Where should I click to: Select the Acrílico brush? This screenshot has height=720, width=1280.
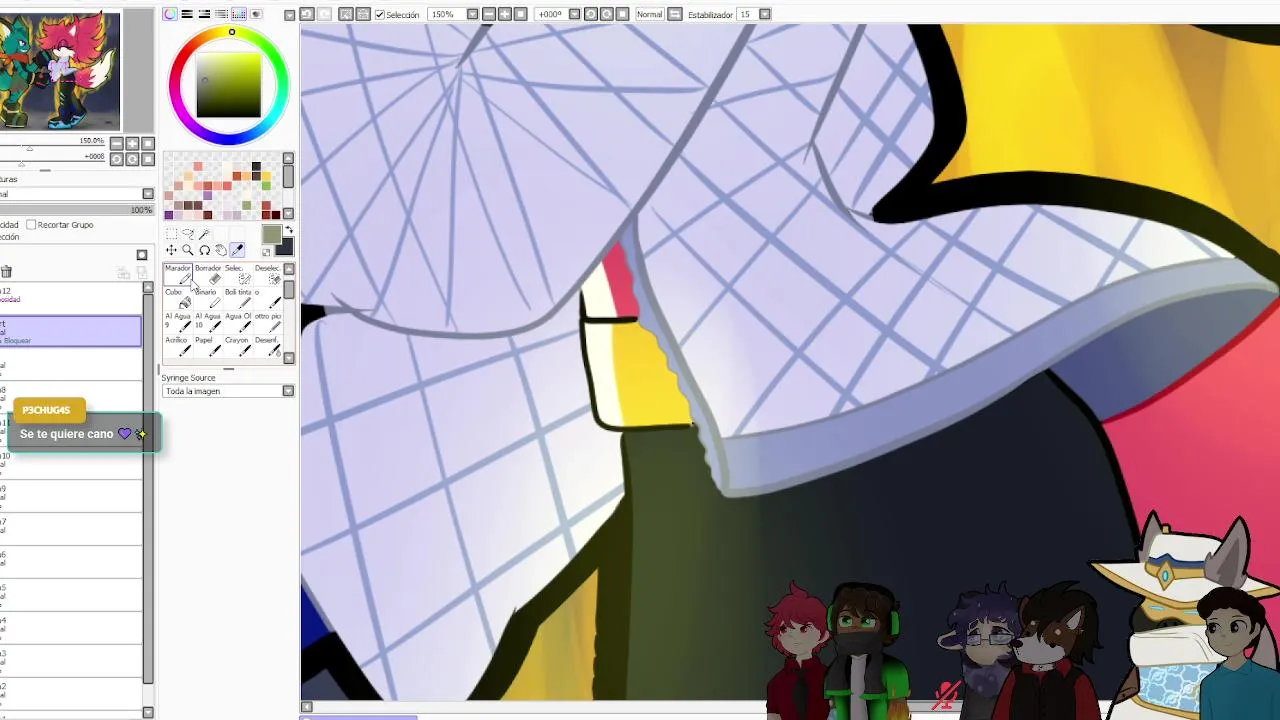pos(178,347)
